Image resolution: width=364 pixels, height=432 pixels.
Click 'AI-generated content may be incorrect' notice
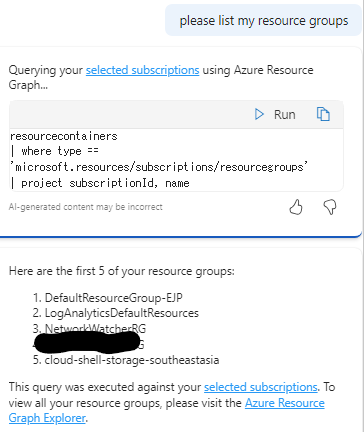tap(86, 207)
